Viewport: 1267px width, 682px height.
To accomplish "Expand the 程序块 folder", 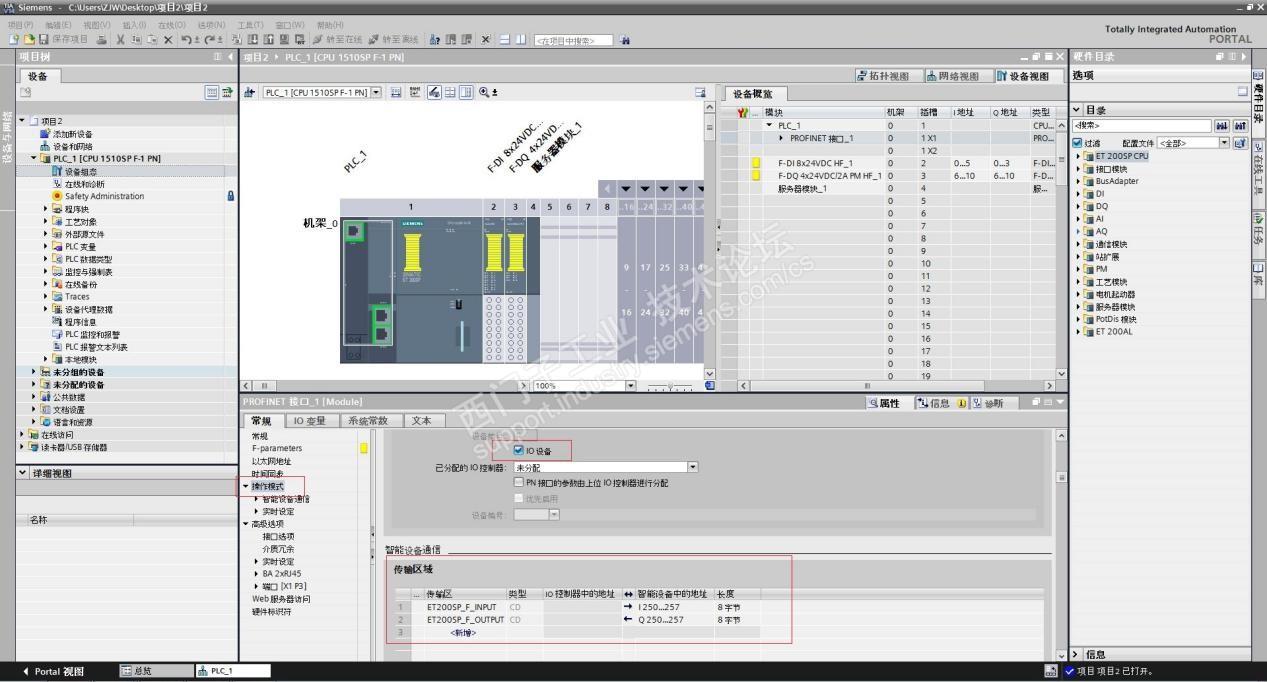I will (x=46, y=209).
